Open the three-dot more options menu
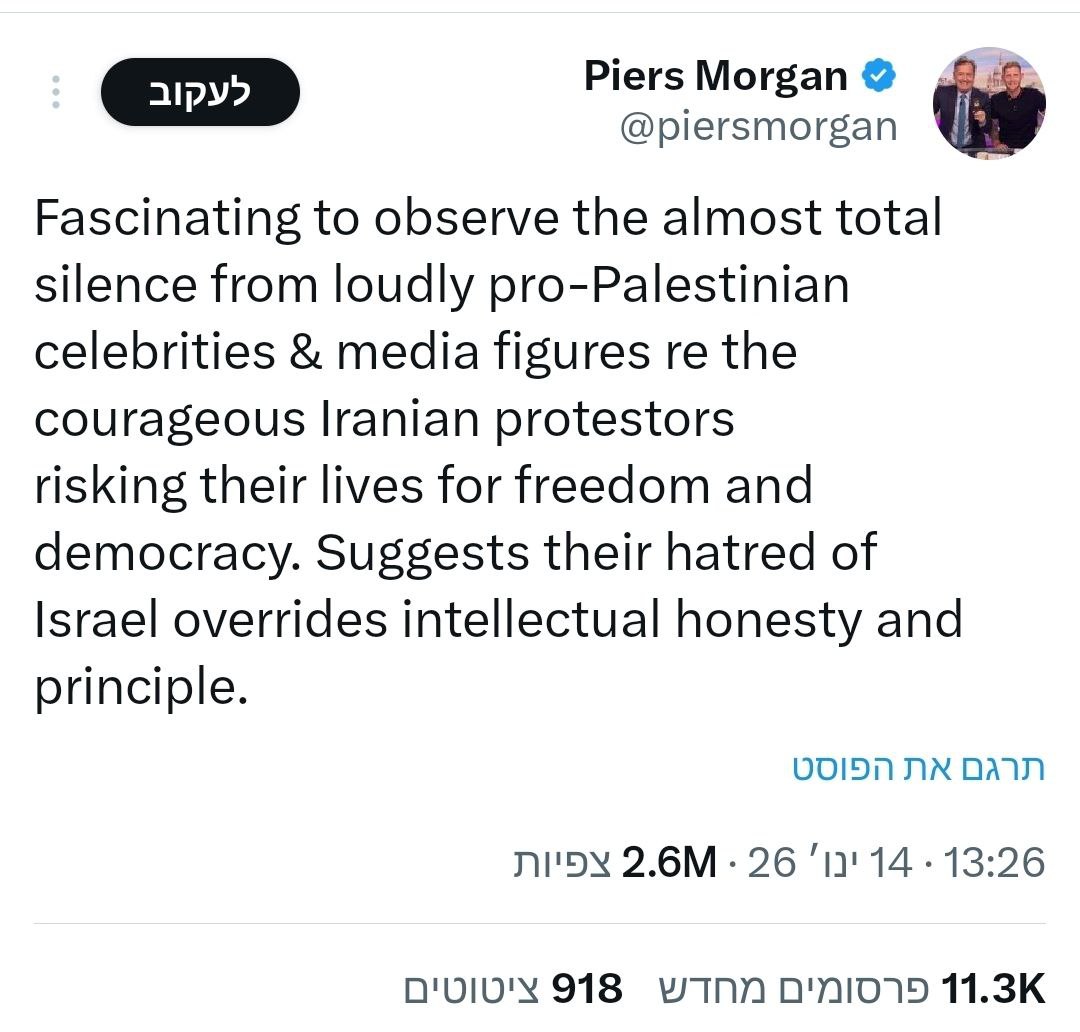Viewport: 1080px width, 1032px height. click(x=56, y=91)
